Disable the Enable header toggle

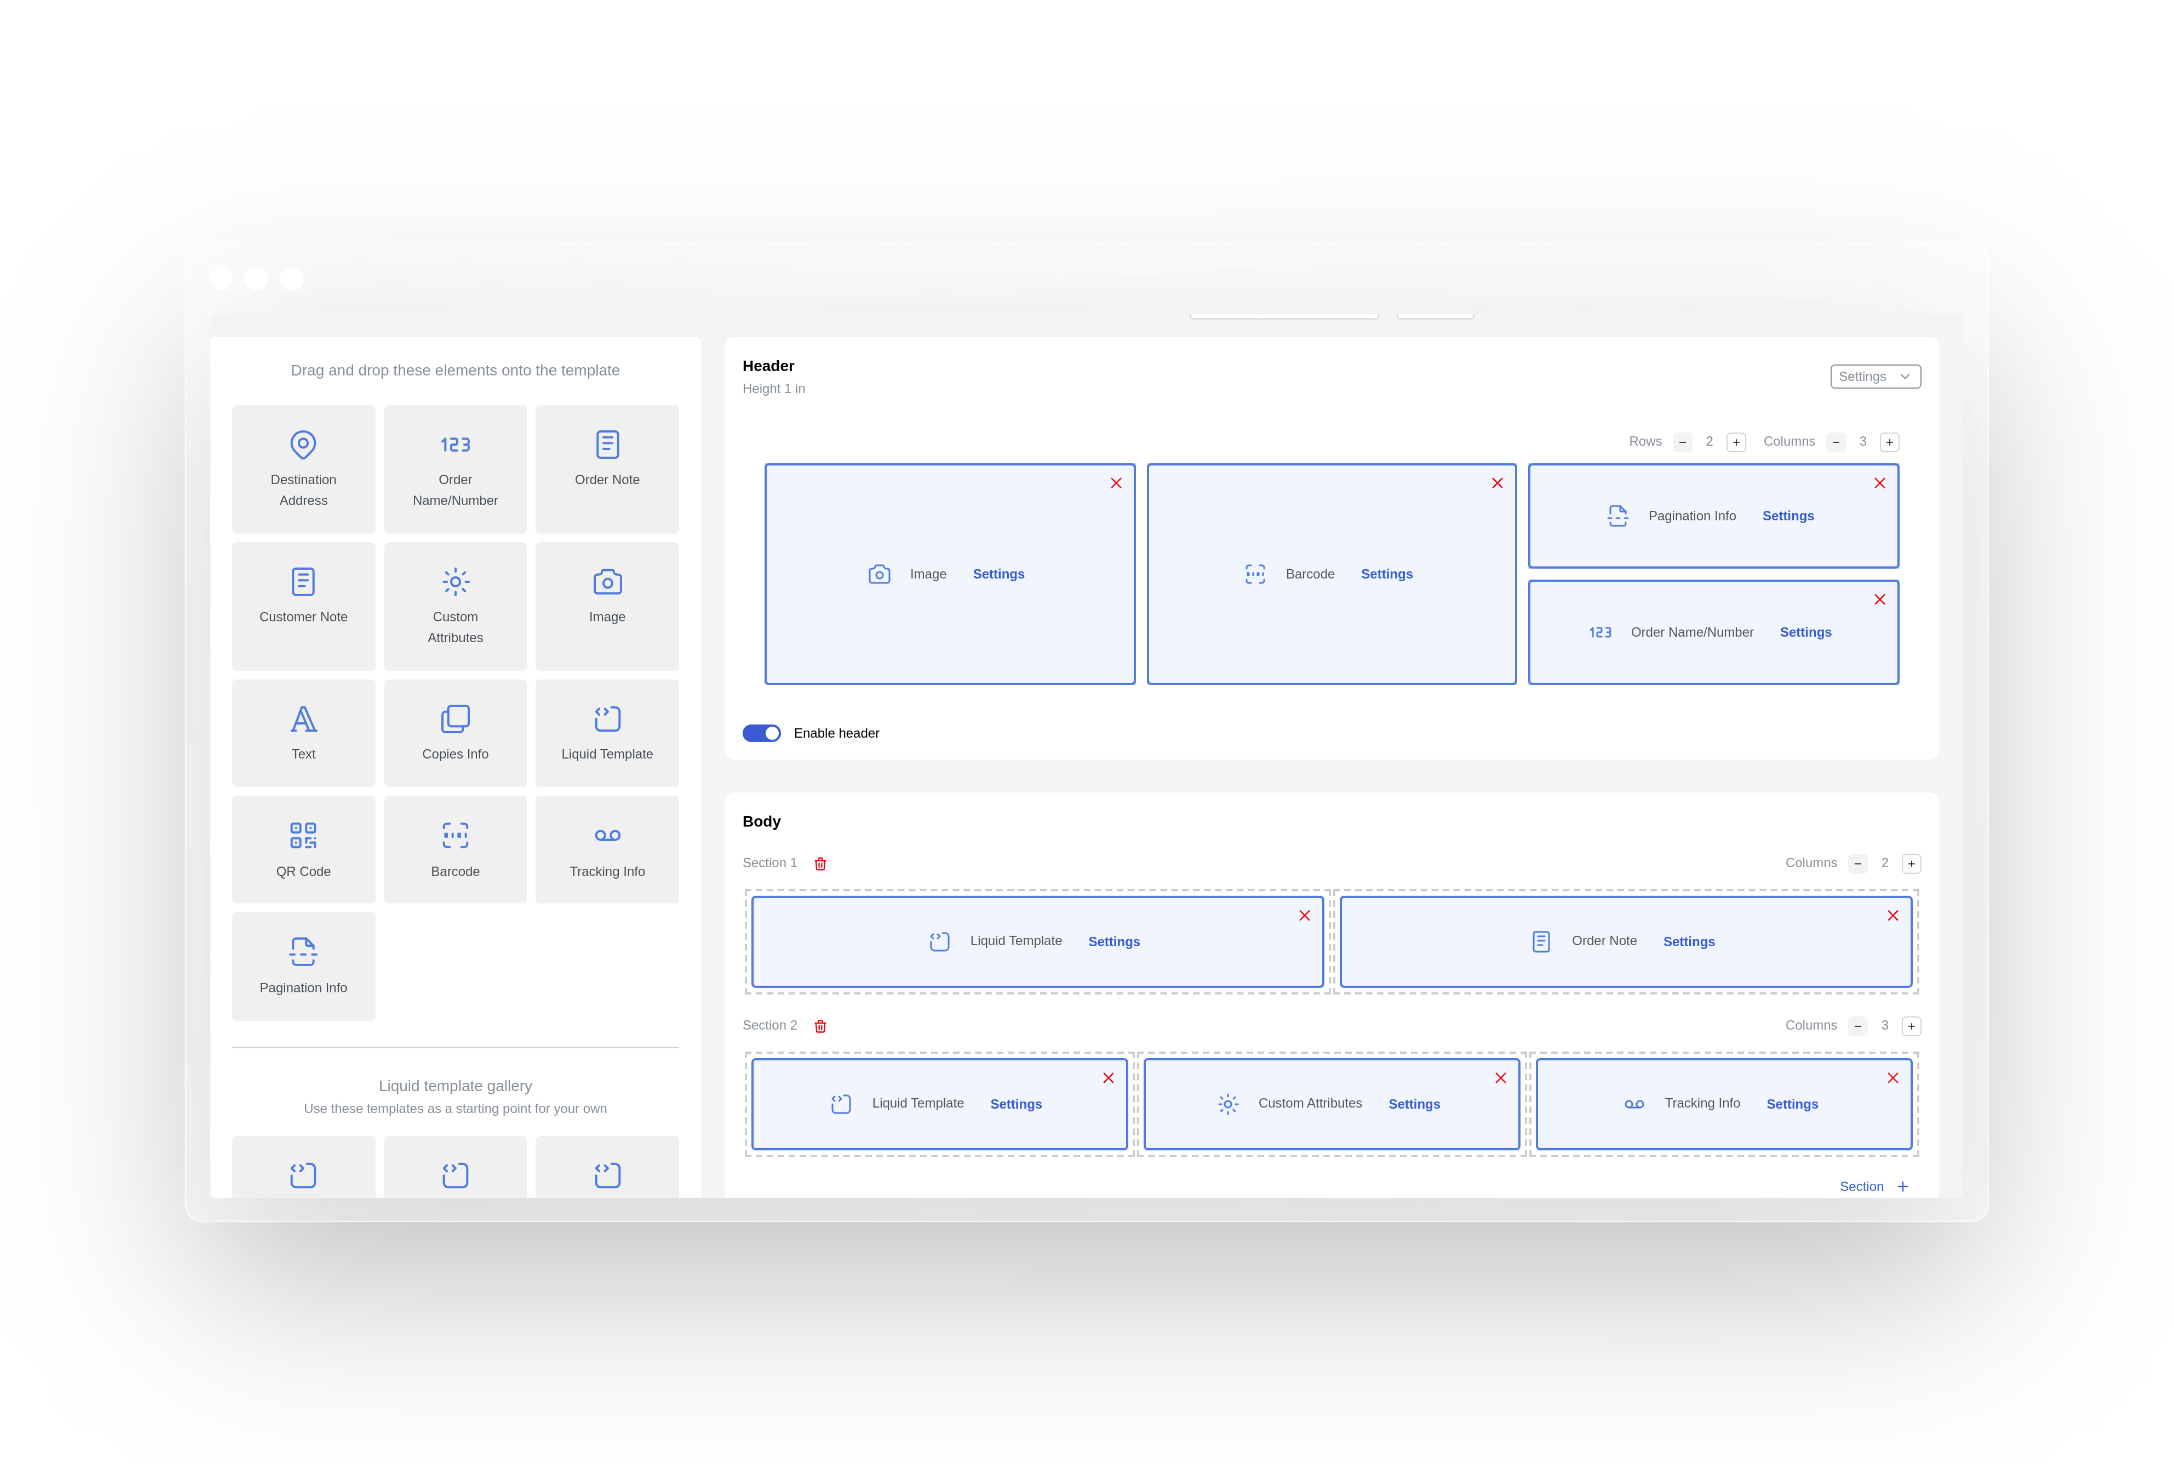tap(761, 733)
